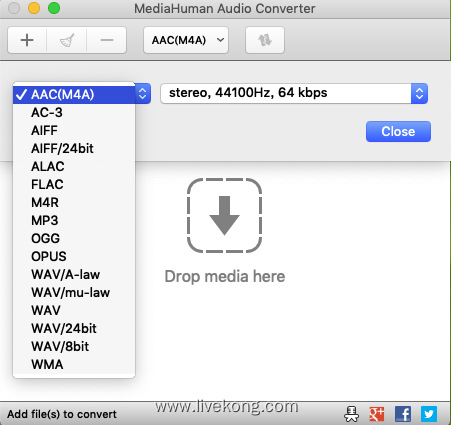
Task: Click the Close button
Action: [398, 131]
